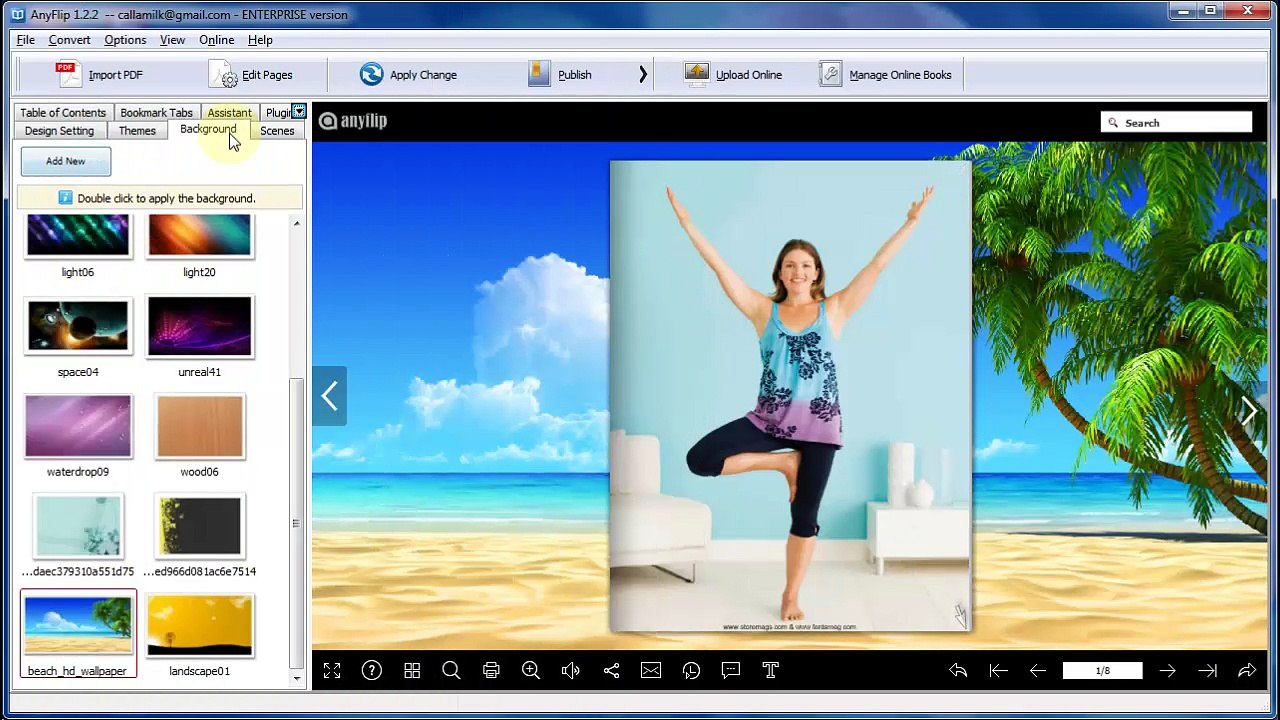The width and height of the screenshot is (1280, 720).
Task: Switch to Design Setting tab
Action: click(59, 131)
